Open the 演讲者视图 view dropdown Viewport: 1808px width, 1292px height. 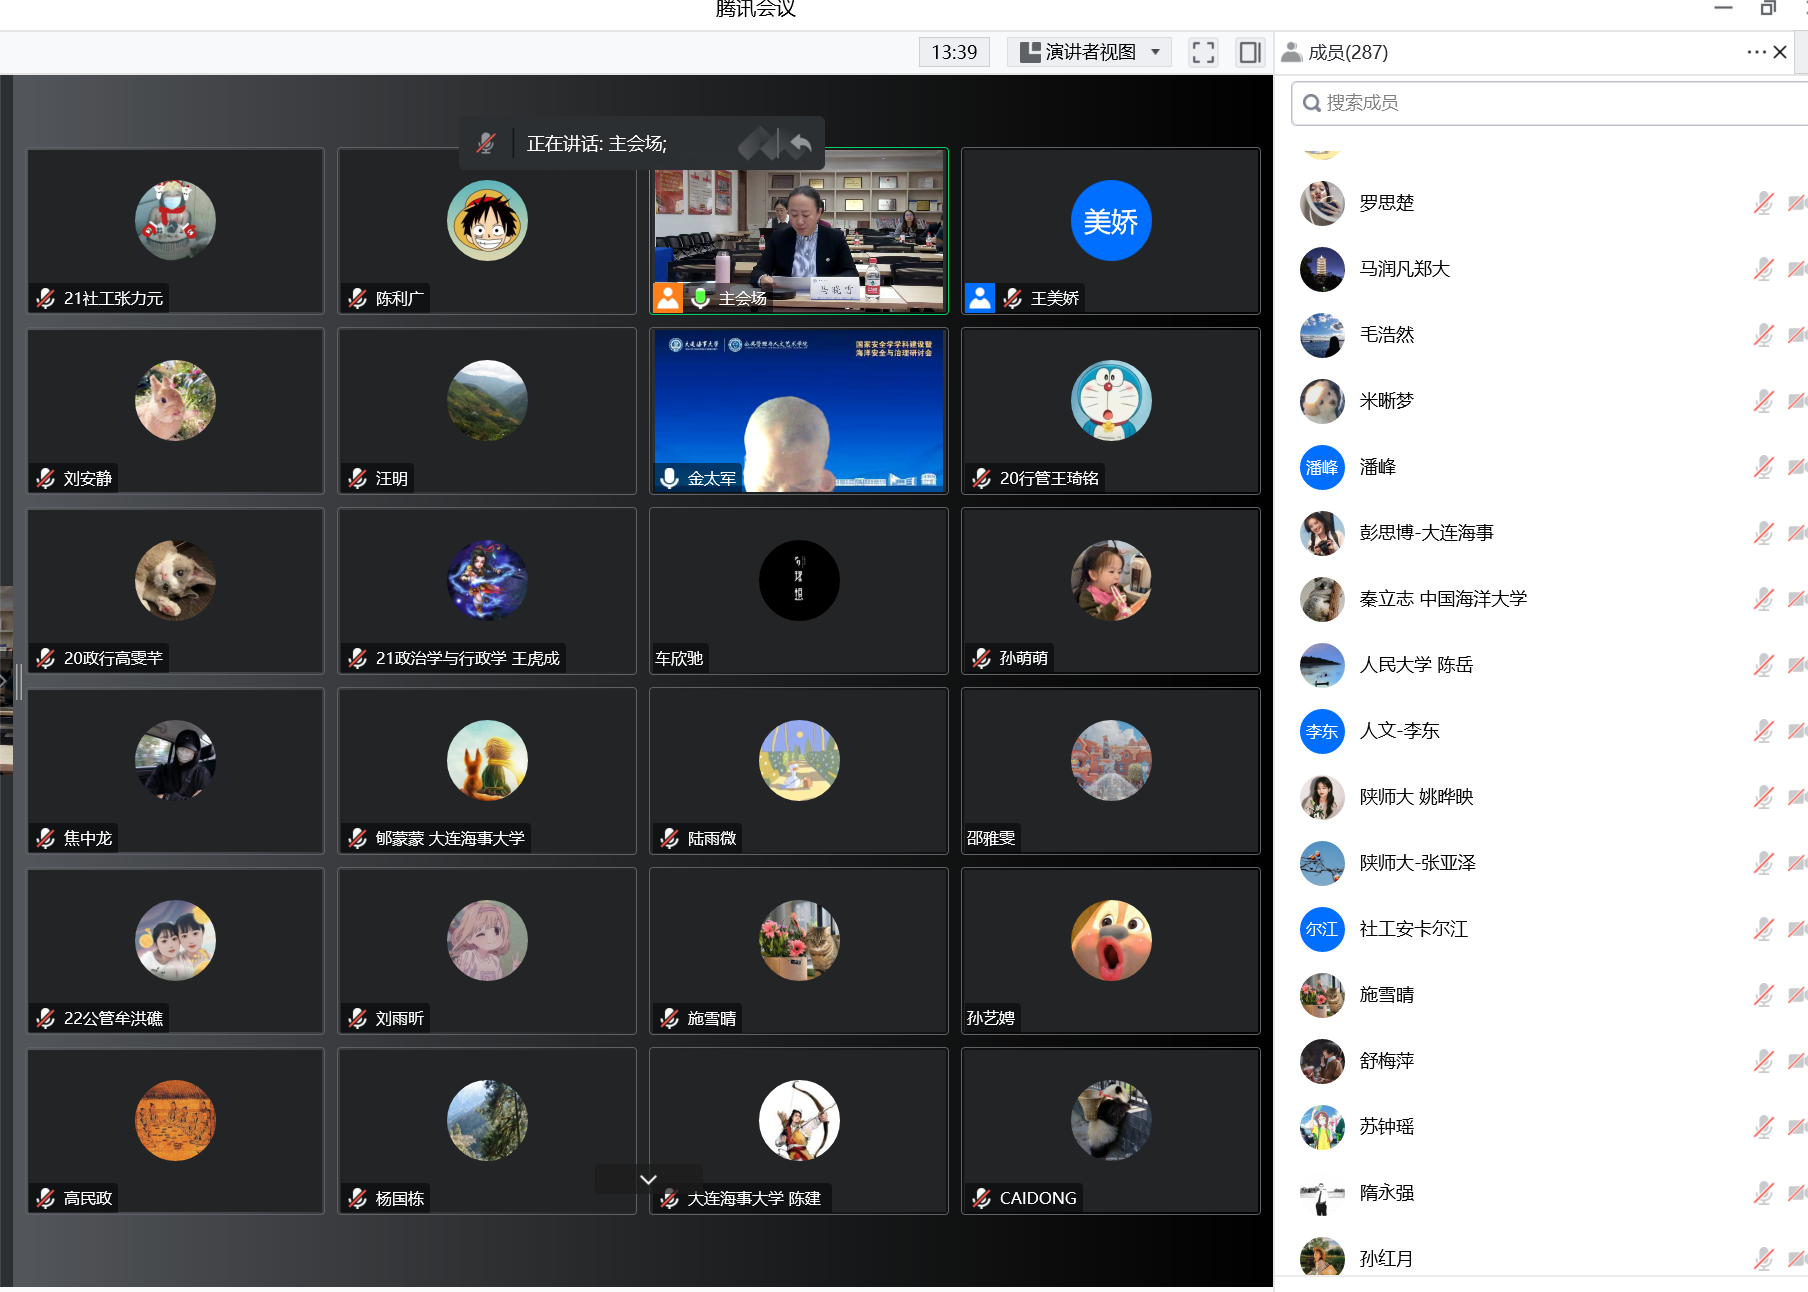pyautogui.click(x=1089, y=52)
